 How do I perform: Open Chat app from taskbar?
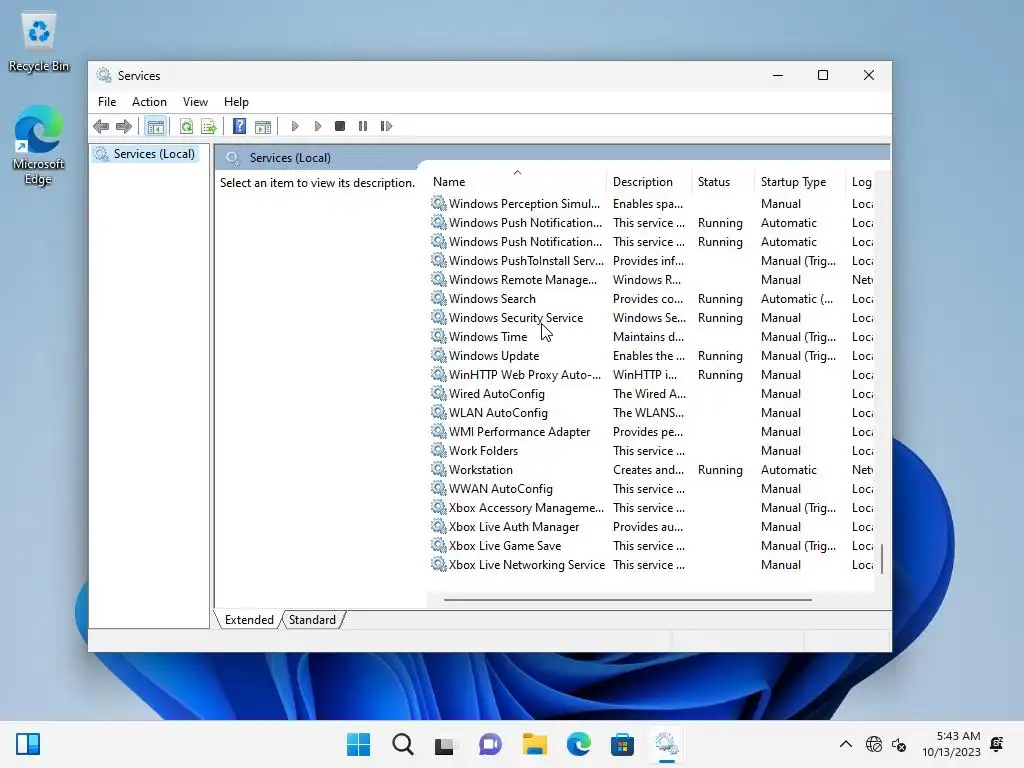tap(490, 744)
